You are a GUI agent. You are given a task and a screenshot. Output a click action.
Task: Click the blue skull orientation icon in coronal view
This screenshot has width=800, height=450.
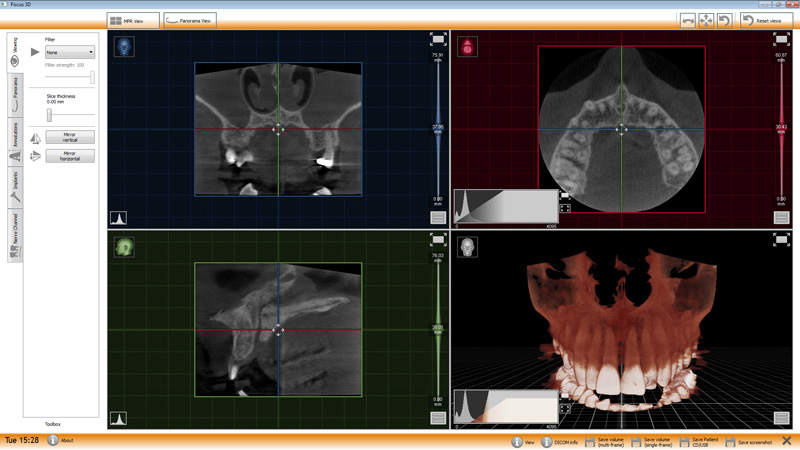(x=124, y=46)
